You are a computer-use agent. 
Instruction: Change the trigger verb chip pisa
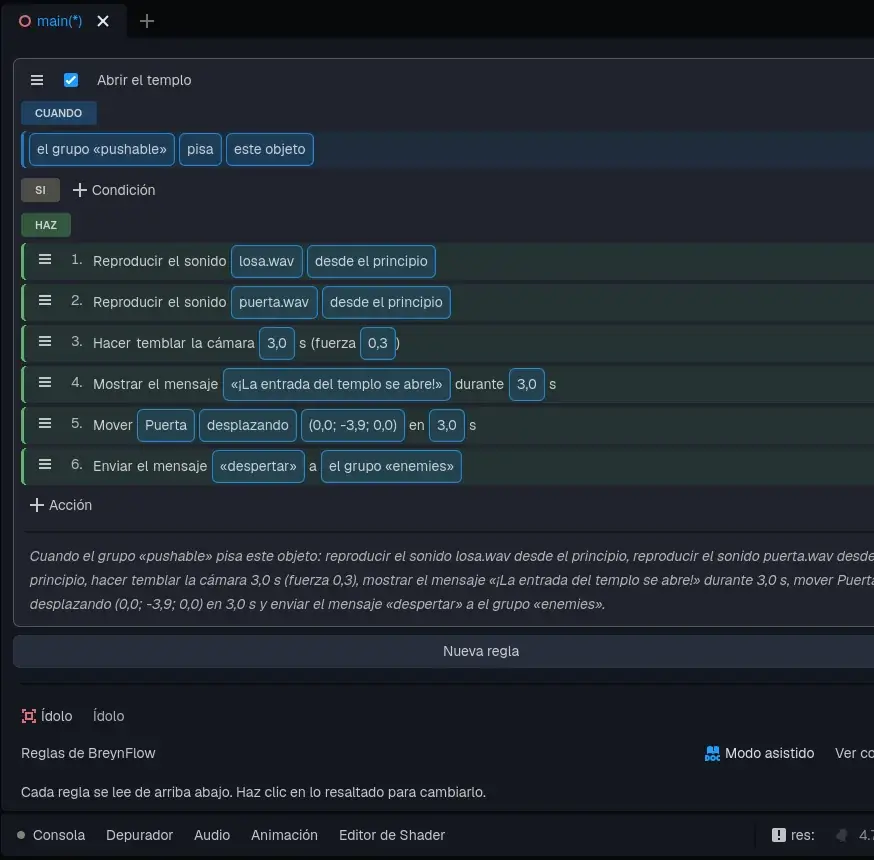point(200,149)
